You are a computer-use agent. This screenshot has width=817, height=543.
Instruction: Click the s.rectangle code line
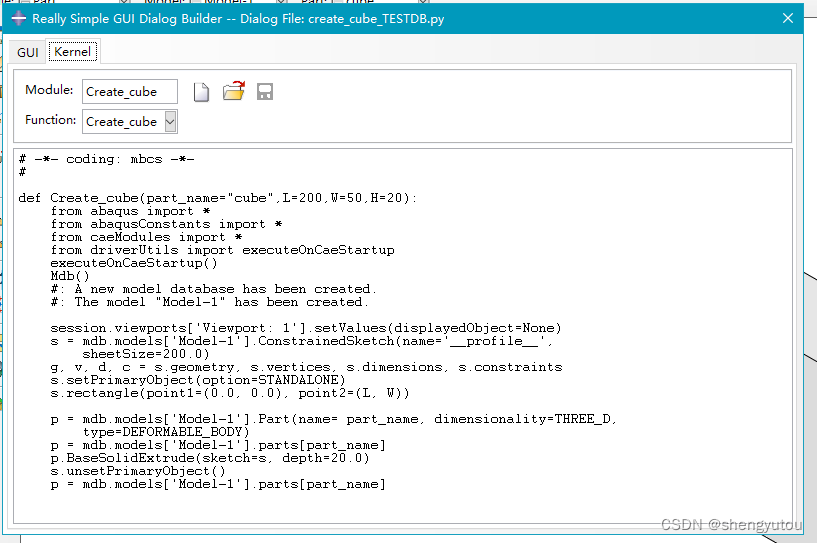tap(230, 393)
